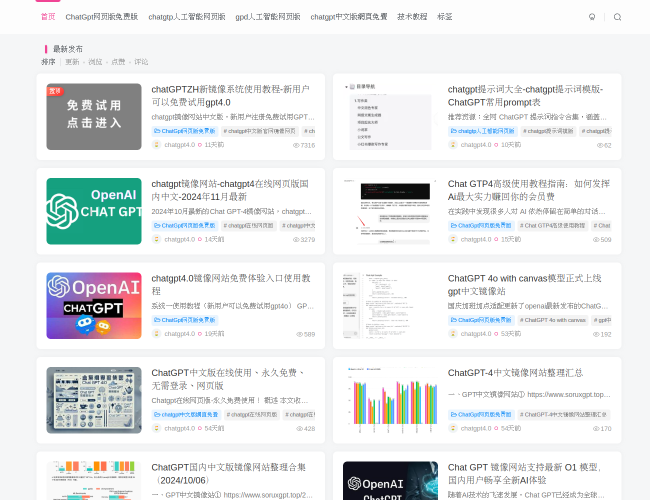Click view count 192 eye icon
This screenshot has height=500, width=650.
pyautogui.click(x=596, y=334)
